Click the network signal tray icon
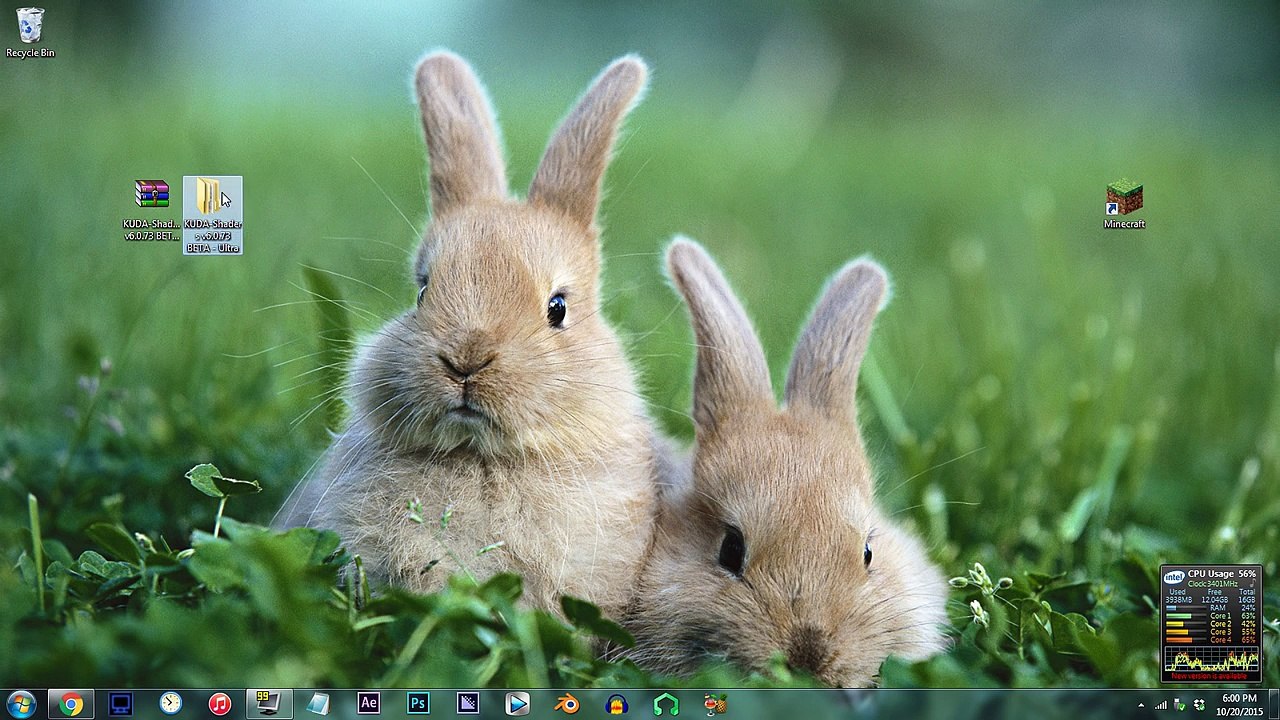The width and height of the screenshot is (1280, 720). point(1161,706)
